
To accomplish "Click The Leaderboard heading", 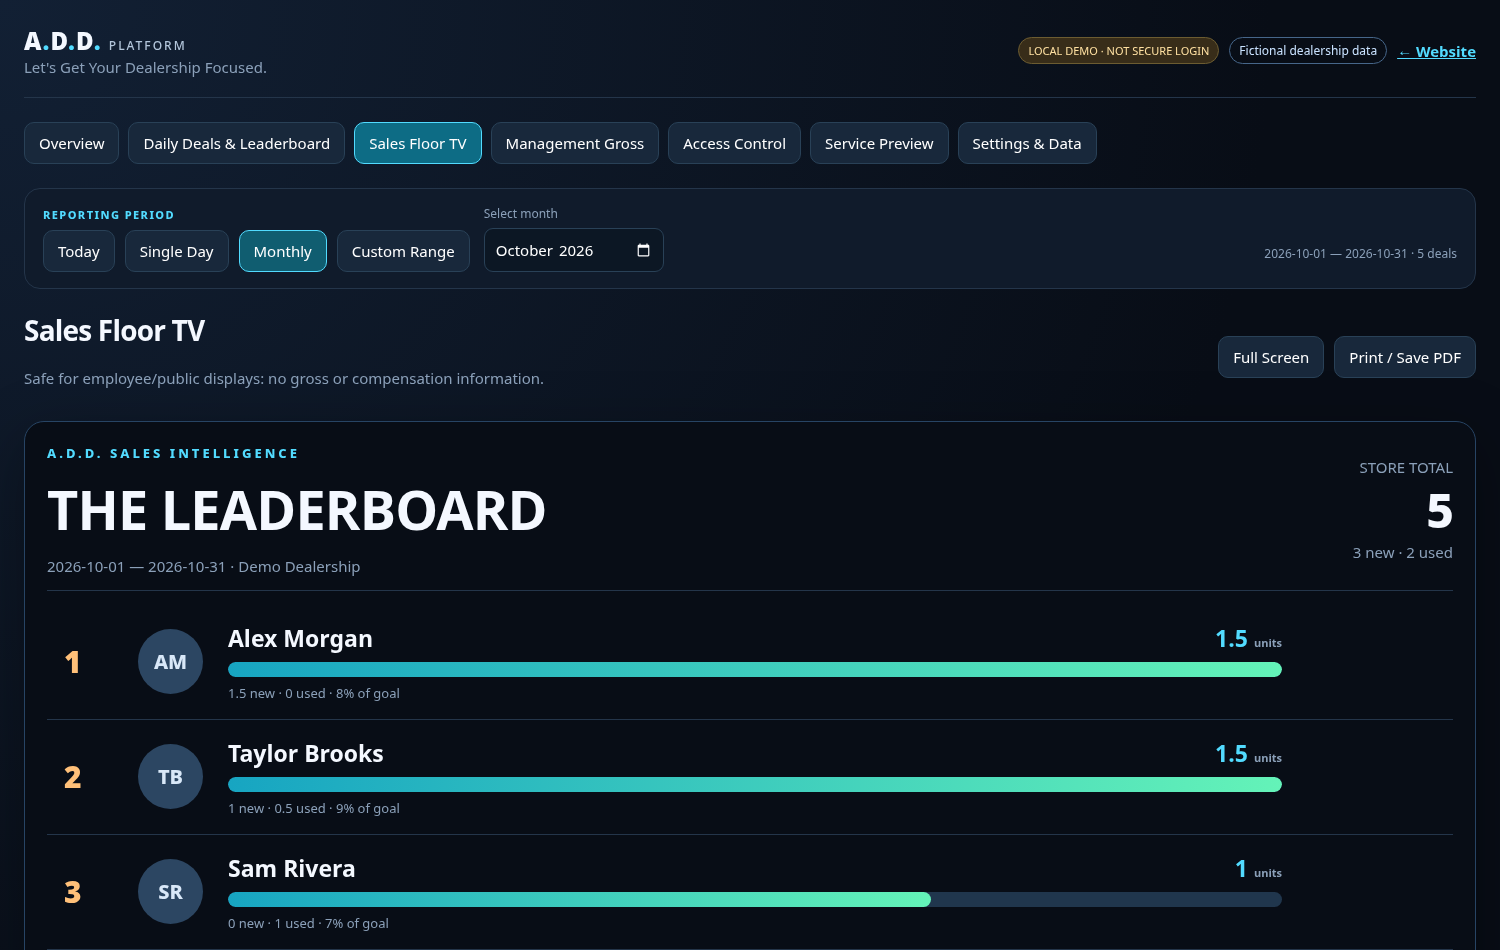I will [x=296, y=511].
